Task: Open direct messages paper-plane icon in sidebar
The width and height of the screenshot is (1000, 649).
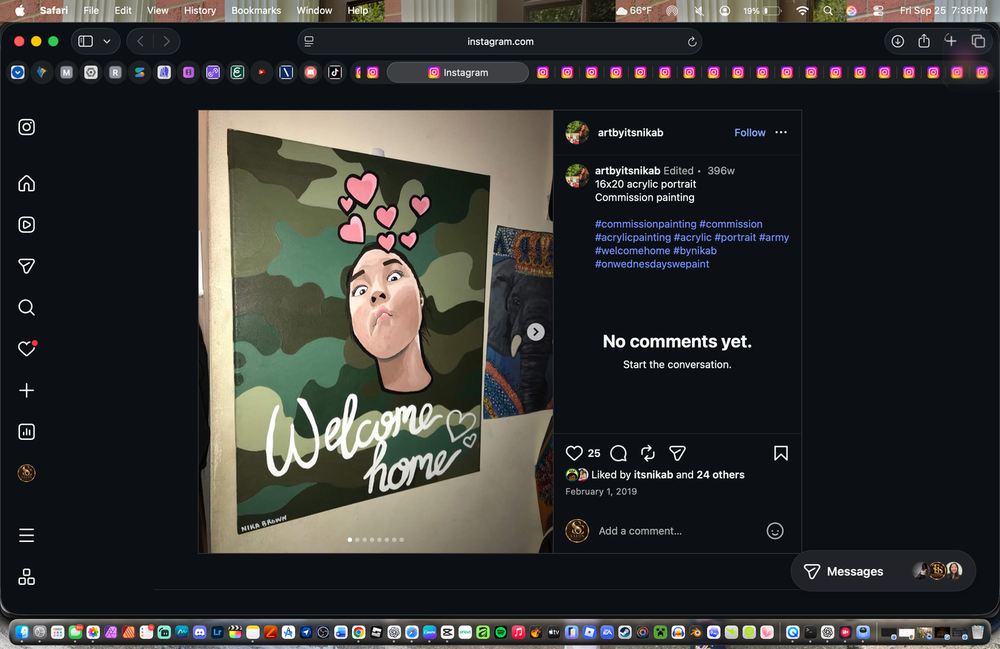Action: (26, 266)
